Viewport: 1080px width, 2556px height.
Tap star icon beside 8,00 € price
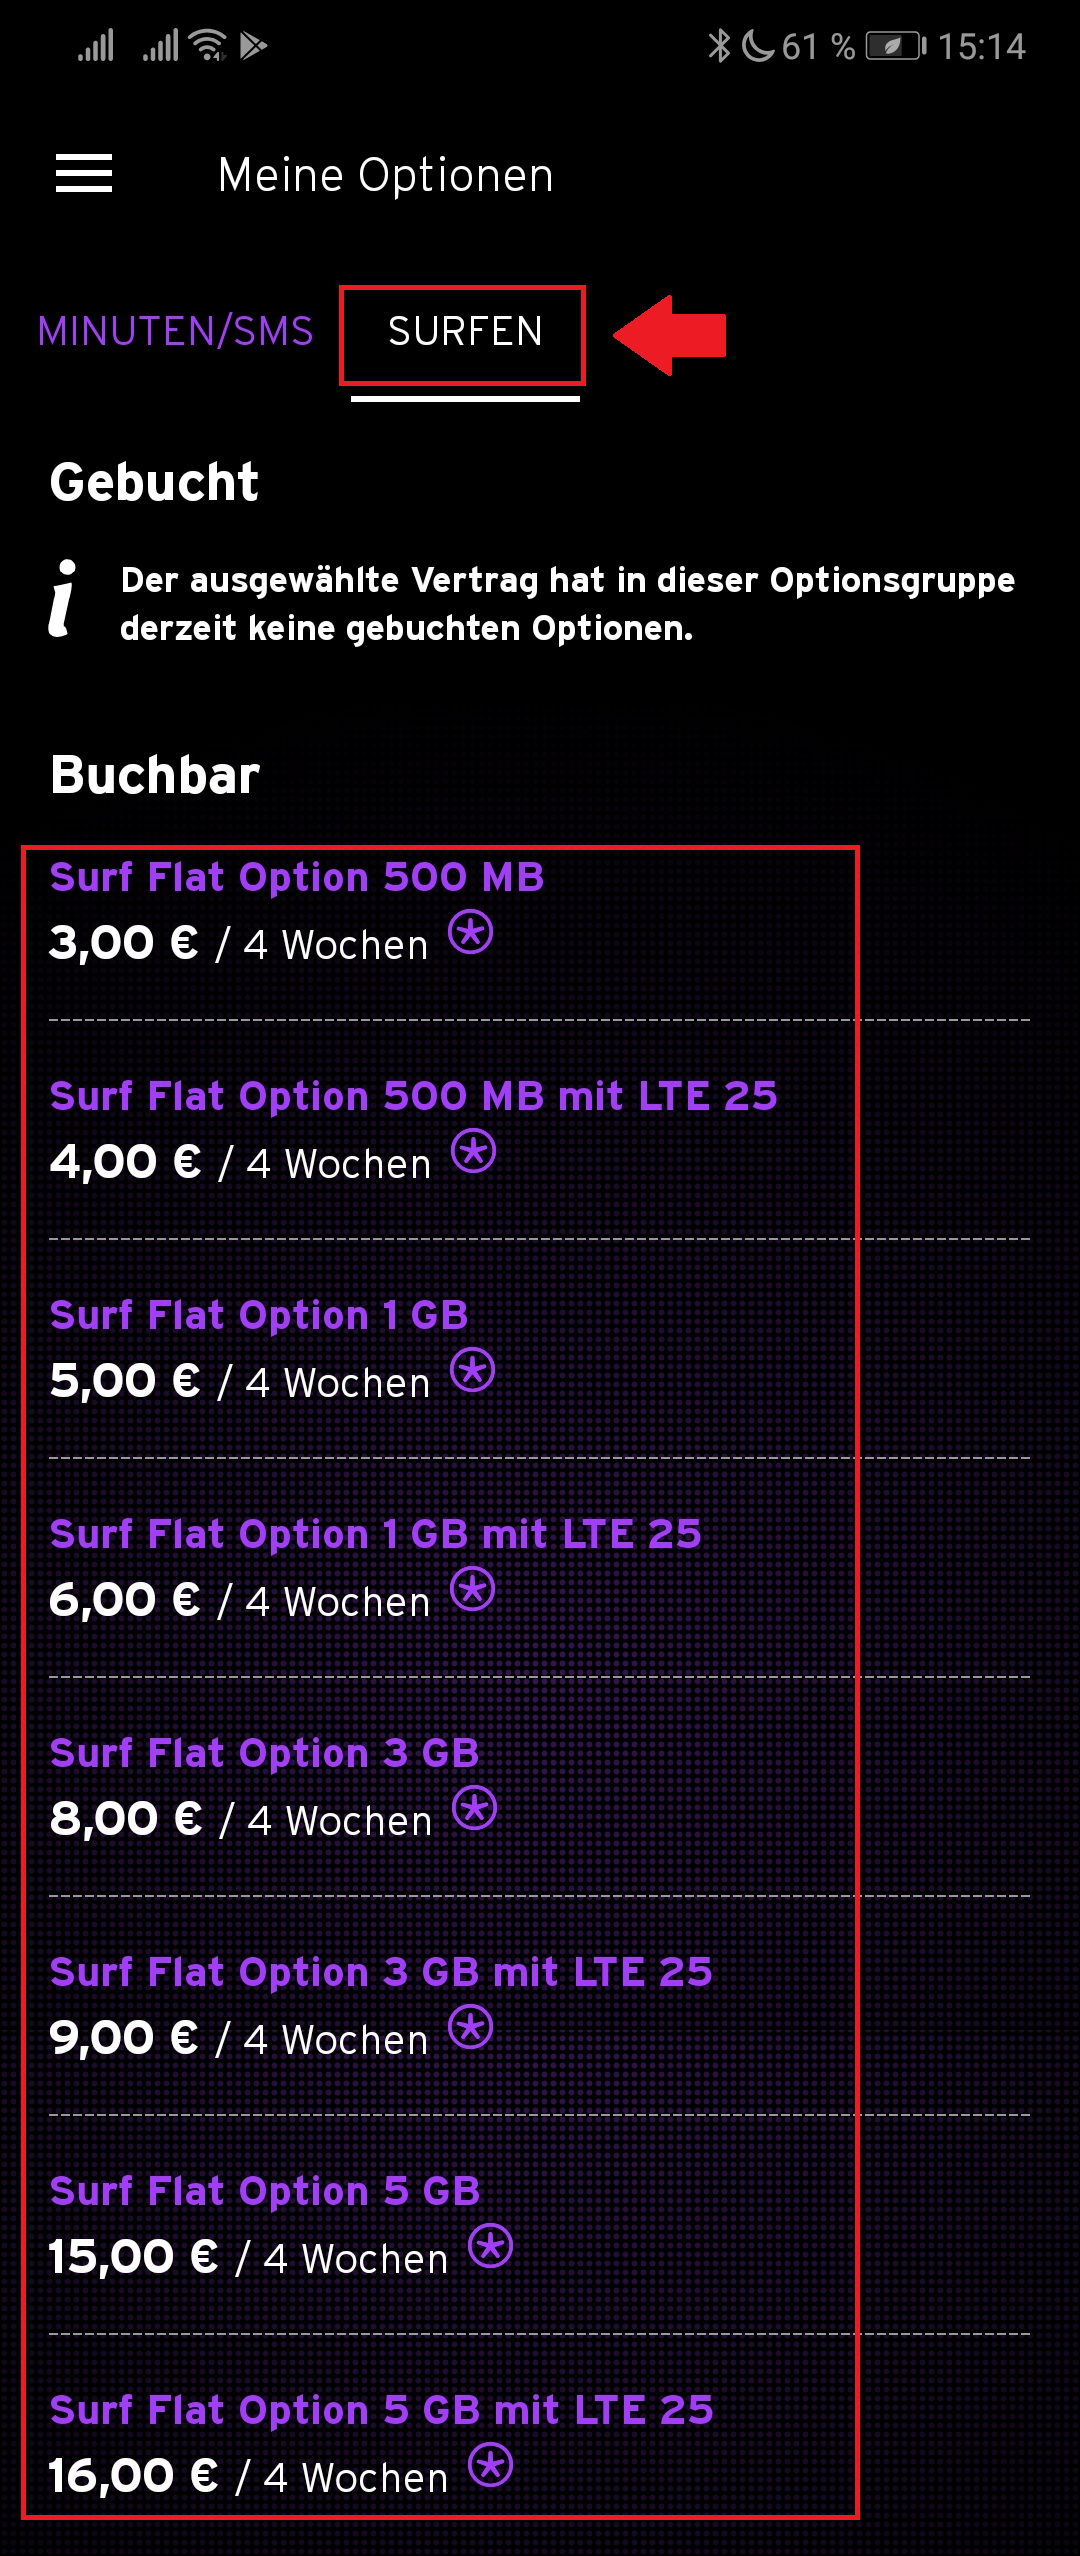tap(474, 1809)
